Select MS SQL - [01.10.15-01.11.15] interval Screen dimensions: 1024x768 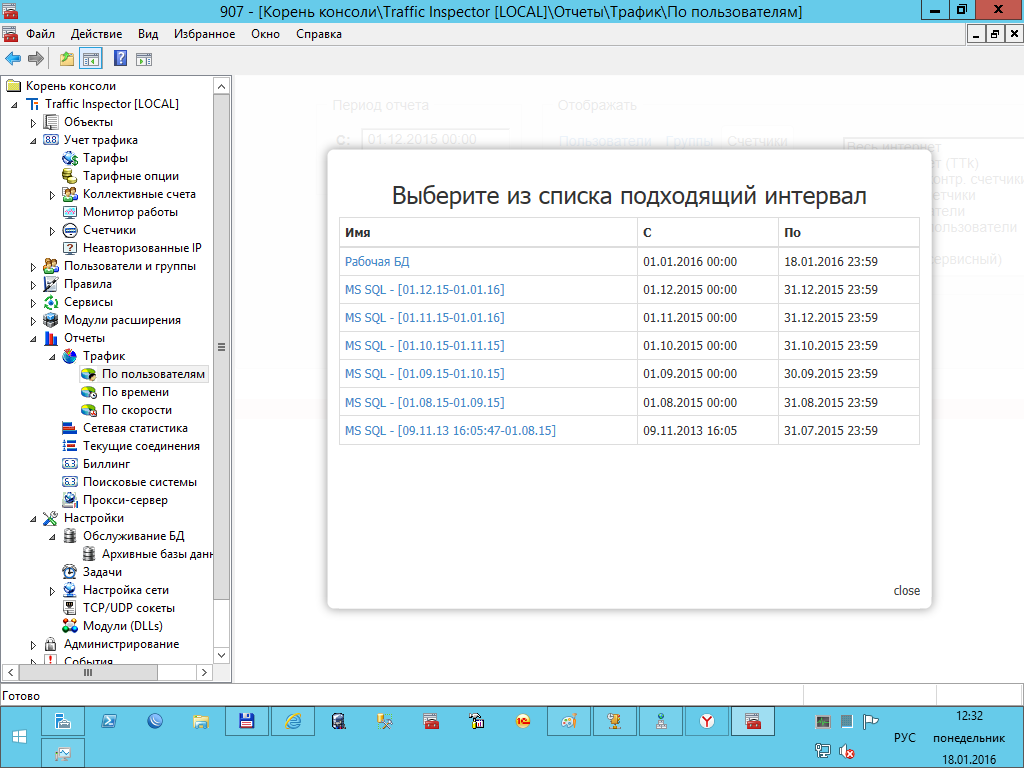click(424, 345)
